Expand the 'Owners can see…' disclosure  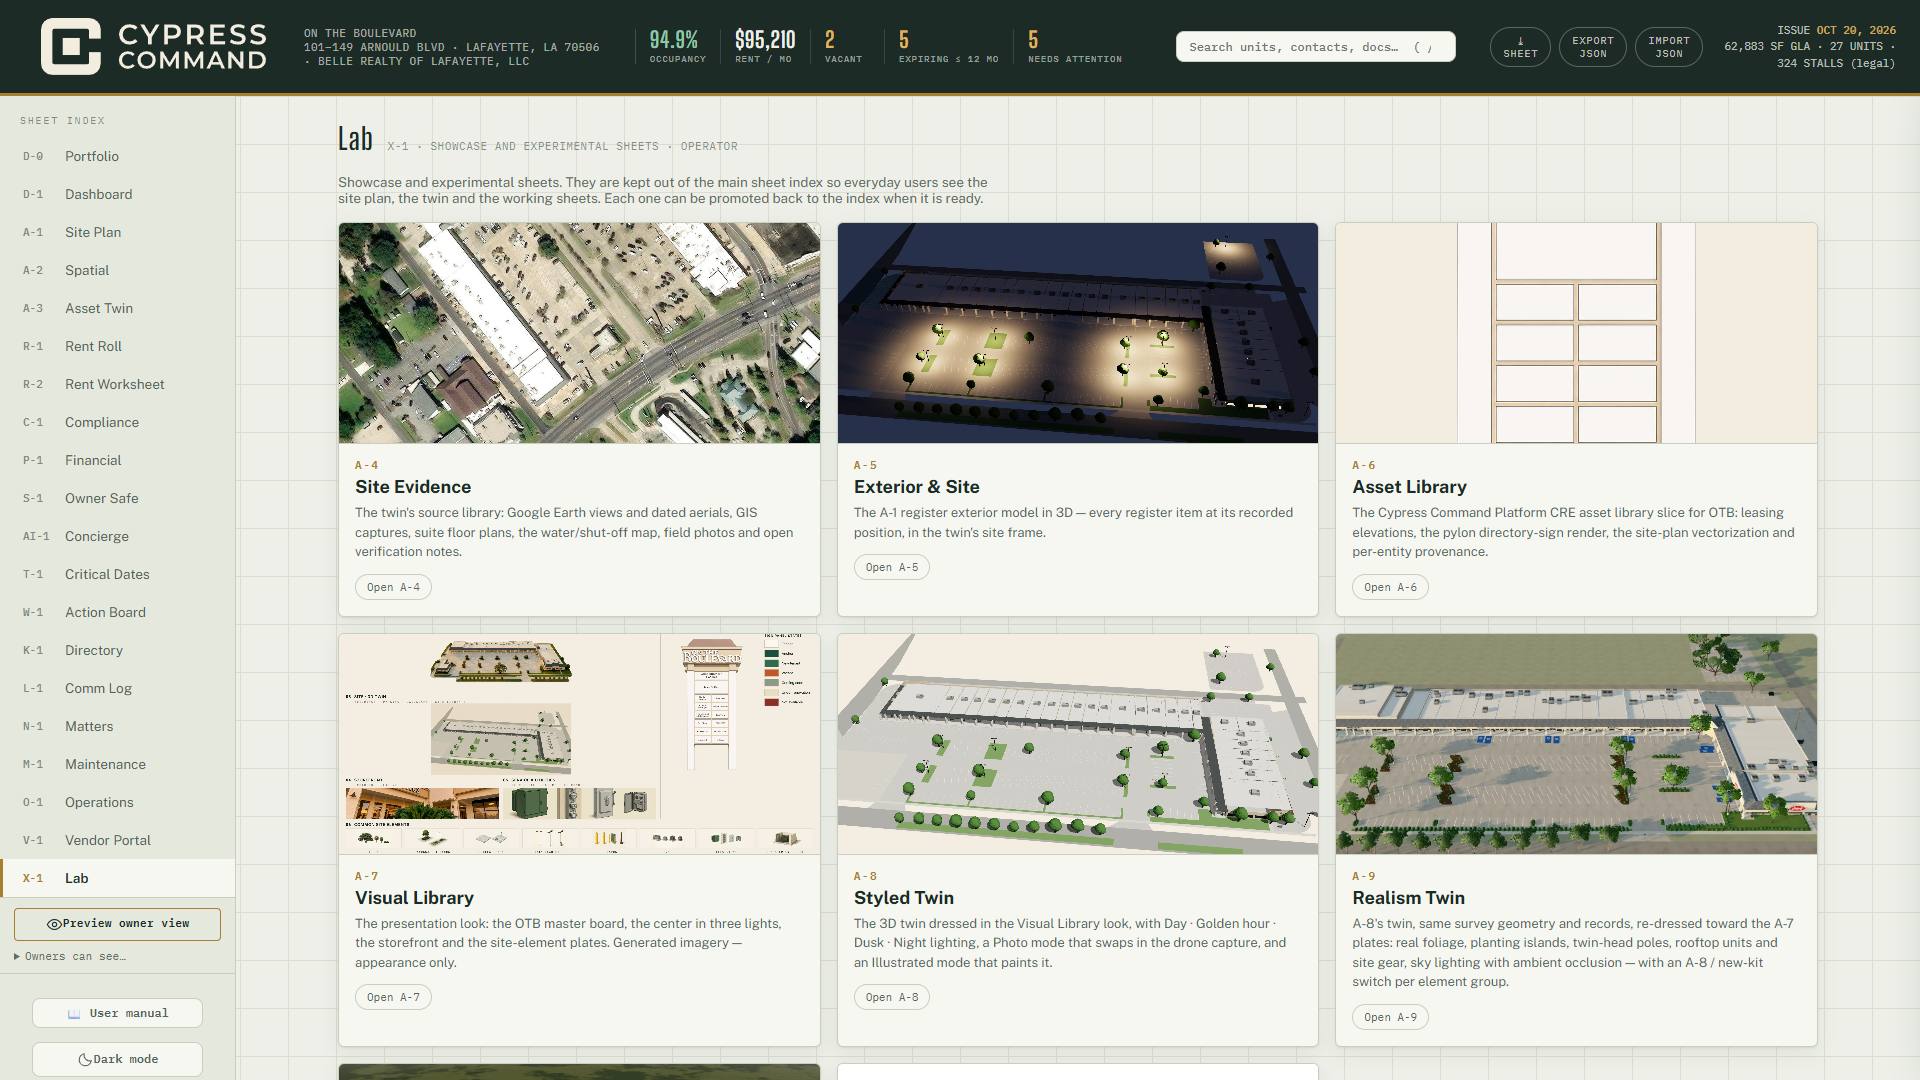[x=70, y=957]
